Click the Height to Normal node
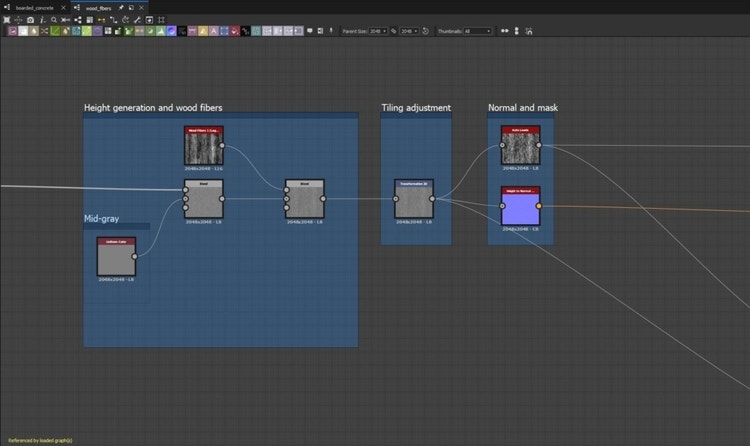Viewport: 750px width, 446px height. (520, 206)
